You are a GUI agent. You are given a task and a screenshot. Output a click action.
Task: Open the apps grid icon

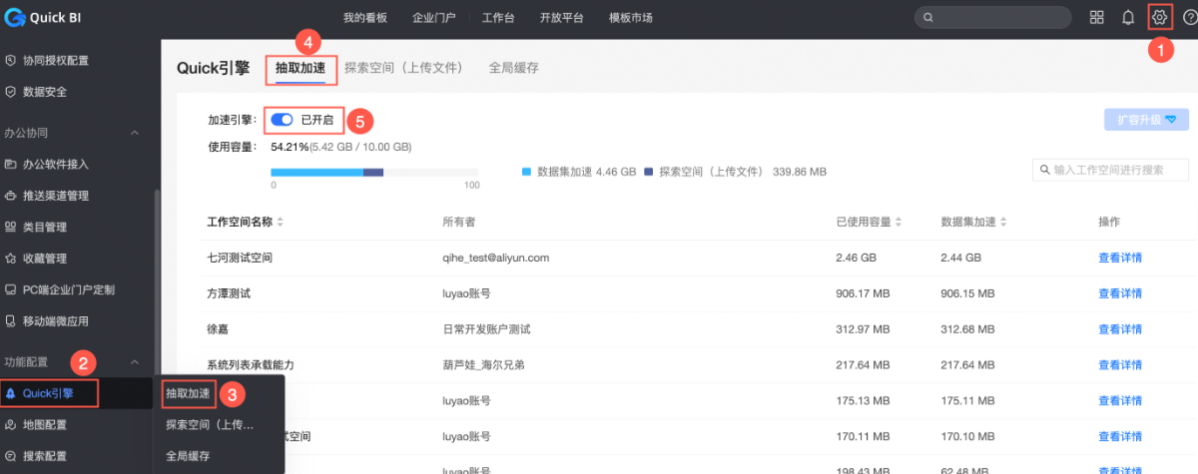click(x=1097, y=17)
